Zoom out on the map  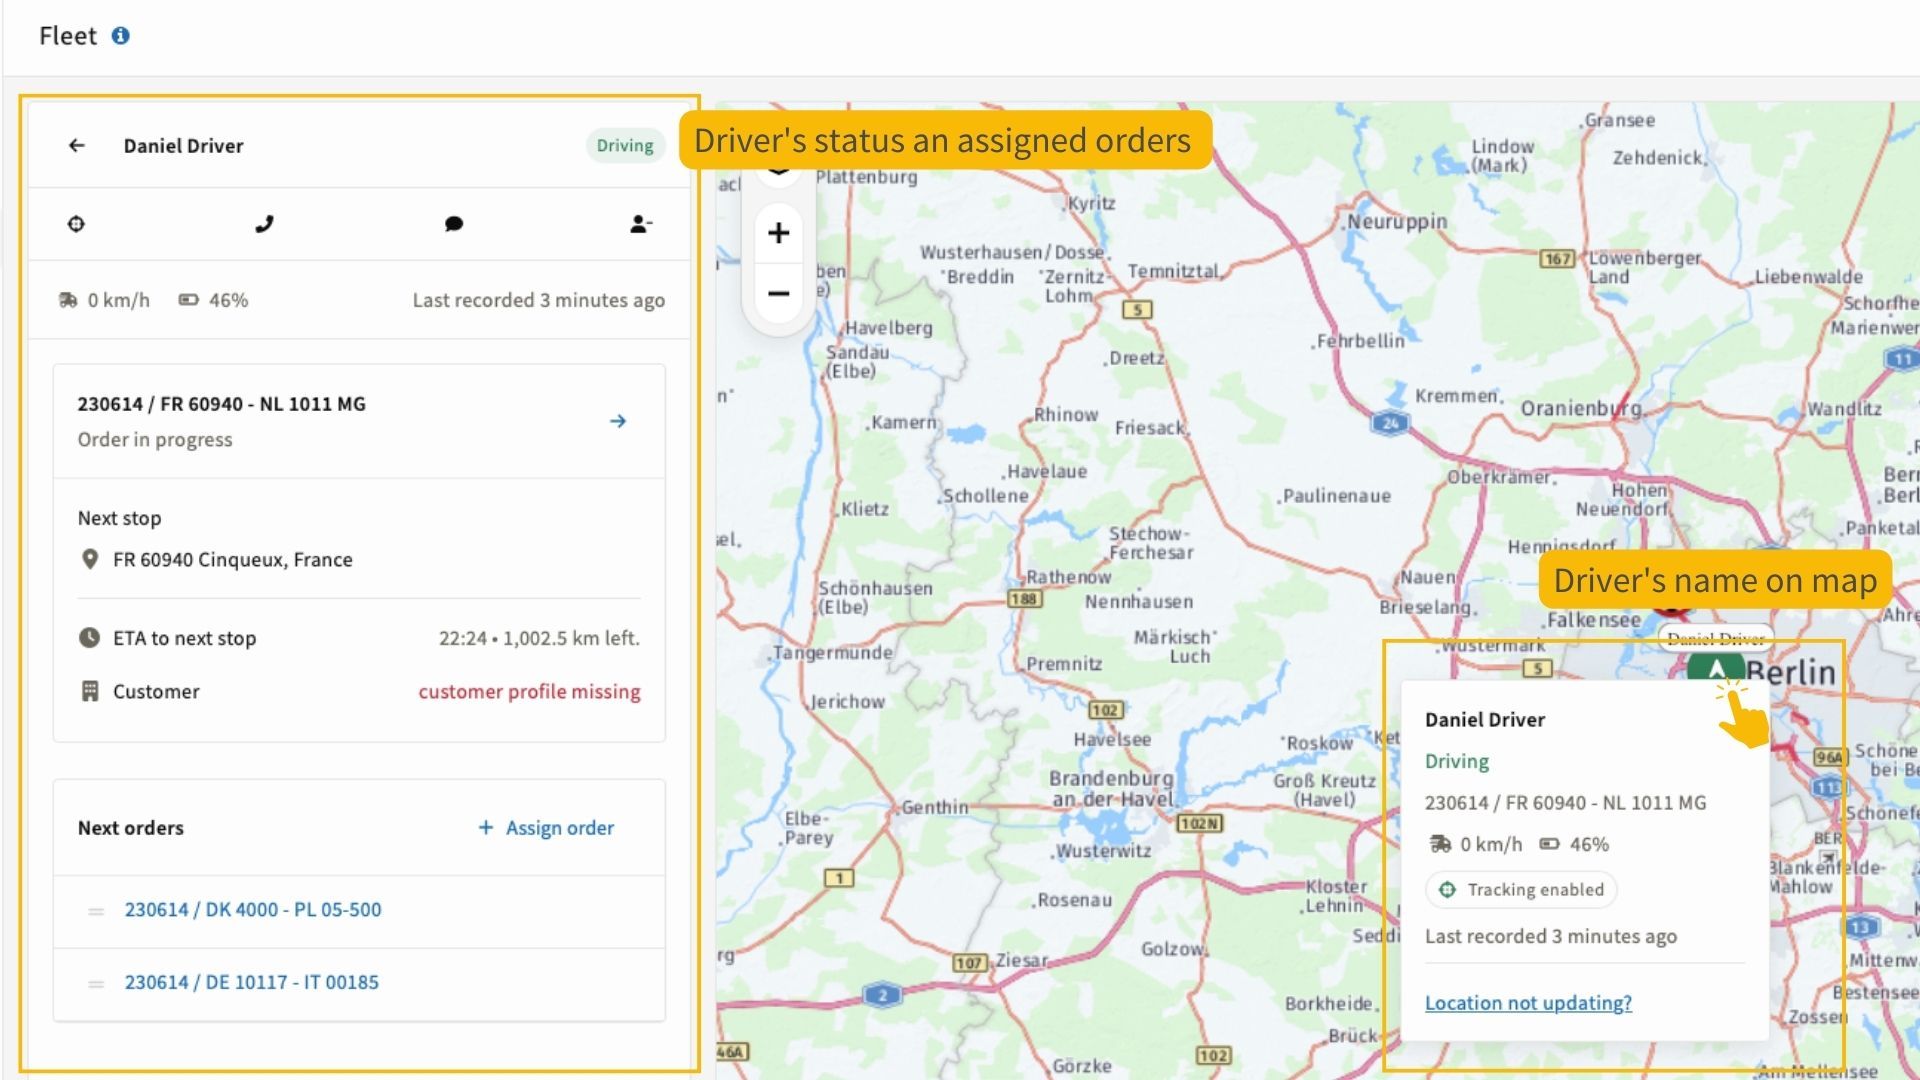tap(778, 294)
